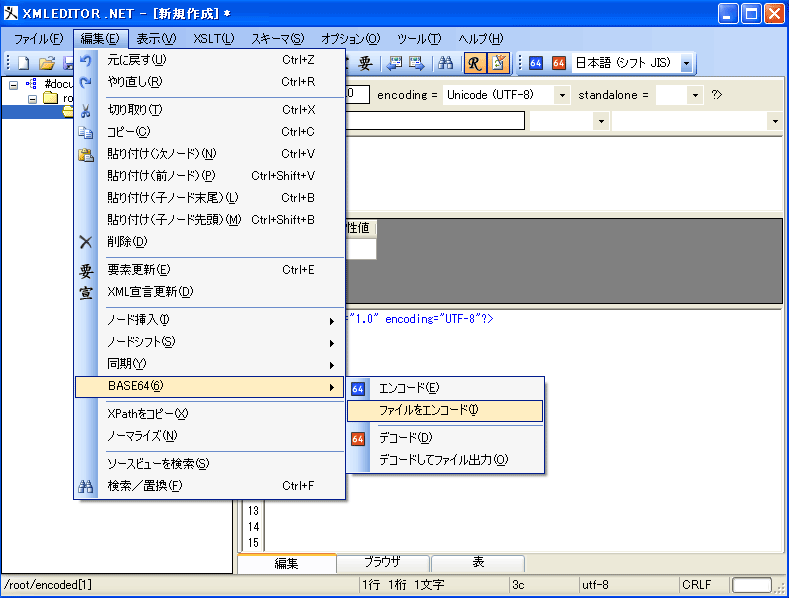
Task: Click the new document toolbar icon
Action: [x=24, y=63]
